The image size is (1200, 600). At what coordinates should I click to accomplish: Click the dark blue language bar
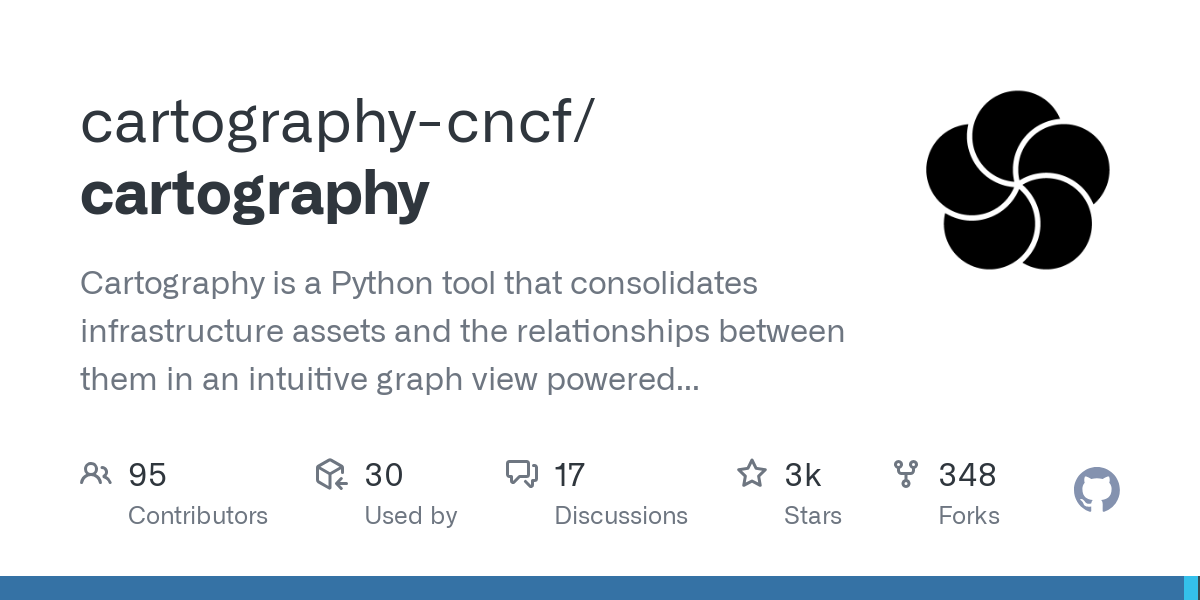tap(590, 588)
